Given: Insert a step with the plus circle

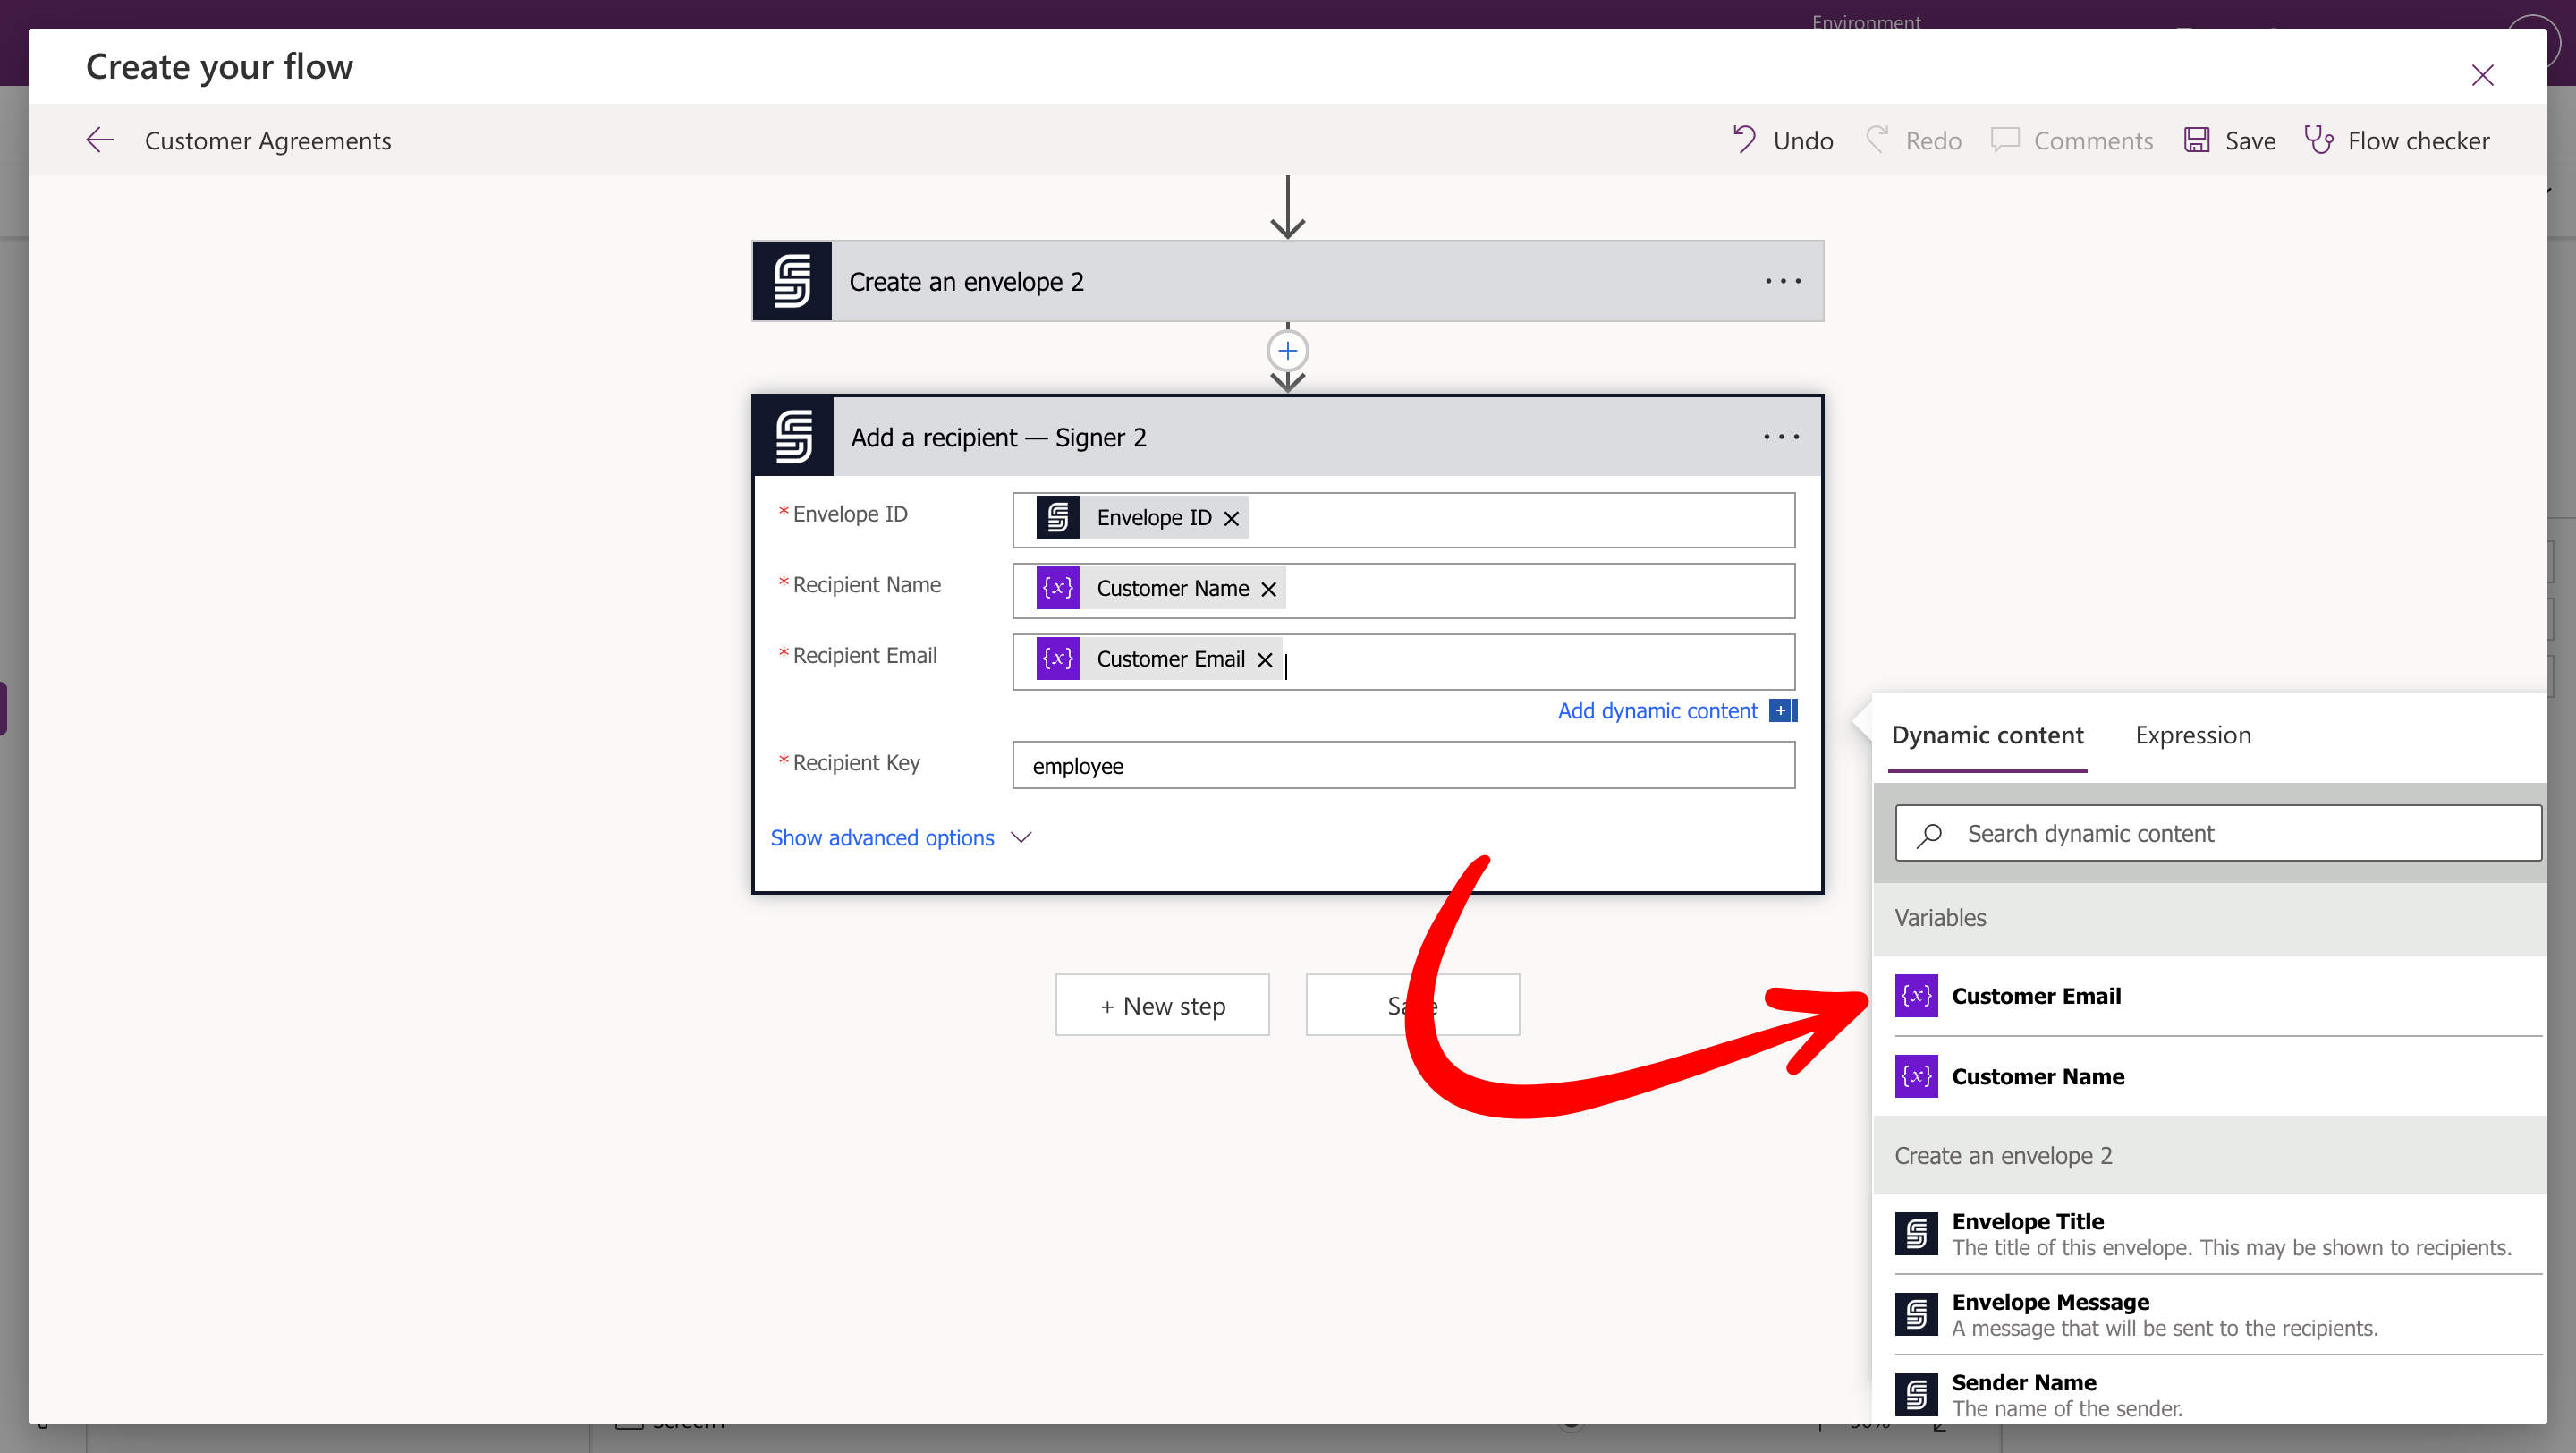Looking at the screenshot, I should coord(1287,351).
